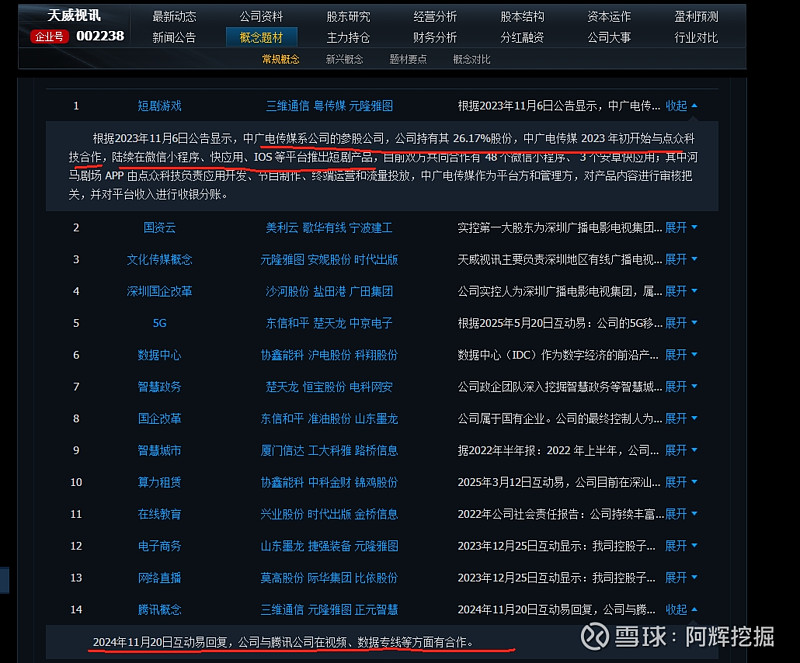The width and height of the screenshot is (800, 663).
Task: Open the 粤传媒 stock link
Action: 329,106
